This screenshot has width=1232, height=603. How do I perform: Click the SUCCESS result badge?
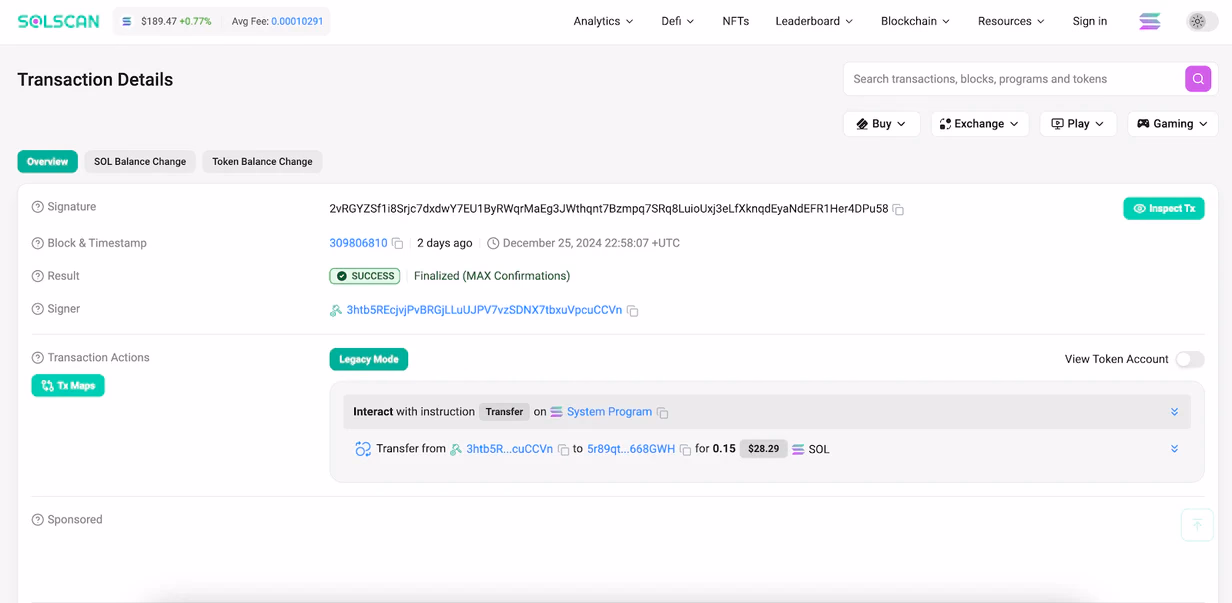(365, 276)
